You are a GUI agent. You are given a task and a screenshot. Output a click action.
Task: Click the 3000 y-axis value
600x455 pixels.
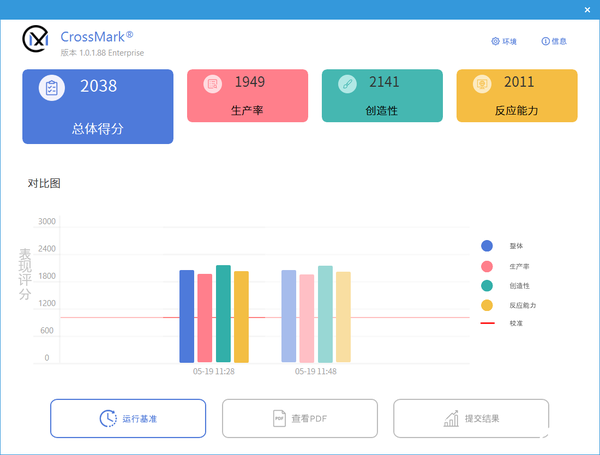pyautogui.click(x=47, y=221)
